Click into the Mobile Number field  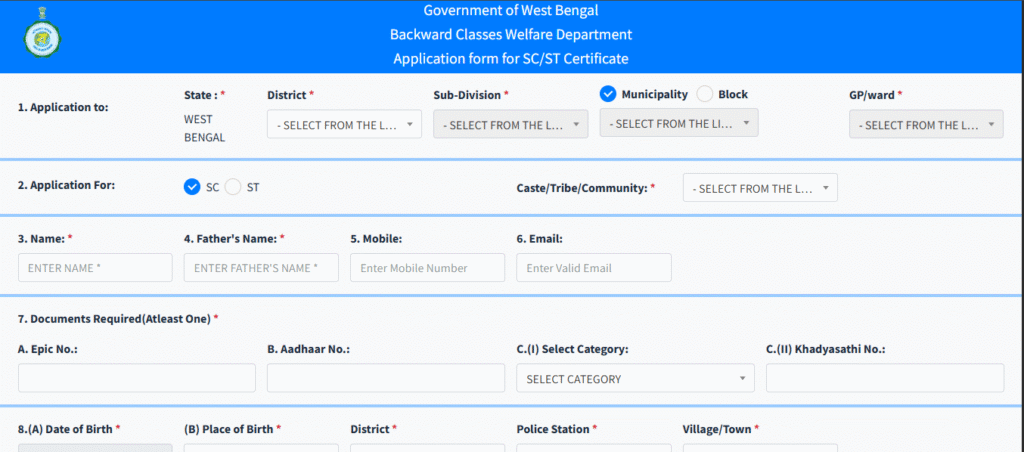point(428,268)
